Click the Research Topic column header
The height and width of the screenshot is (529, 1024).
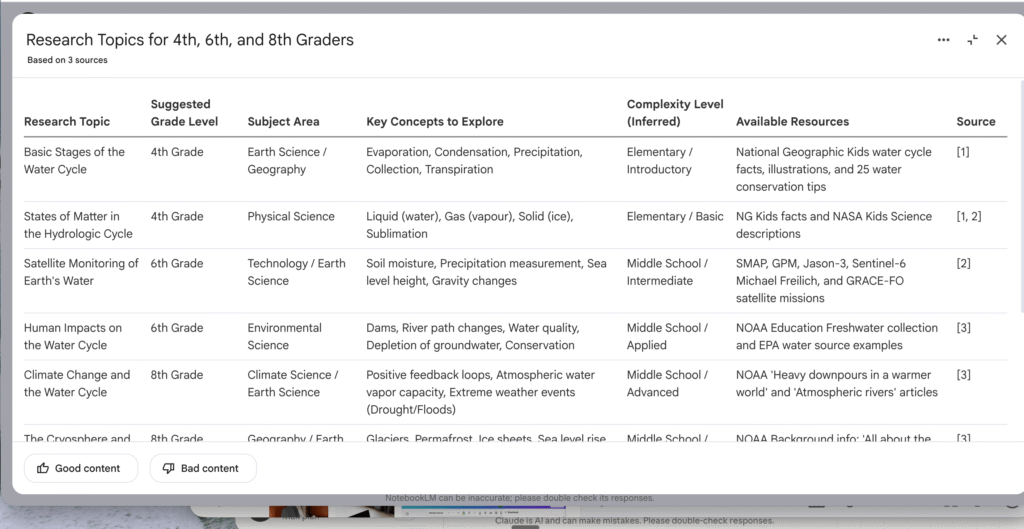pos(67,121)
